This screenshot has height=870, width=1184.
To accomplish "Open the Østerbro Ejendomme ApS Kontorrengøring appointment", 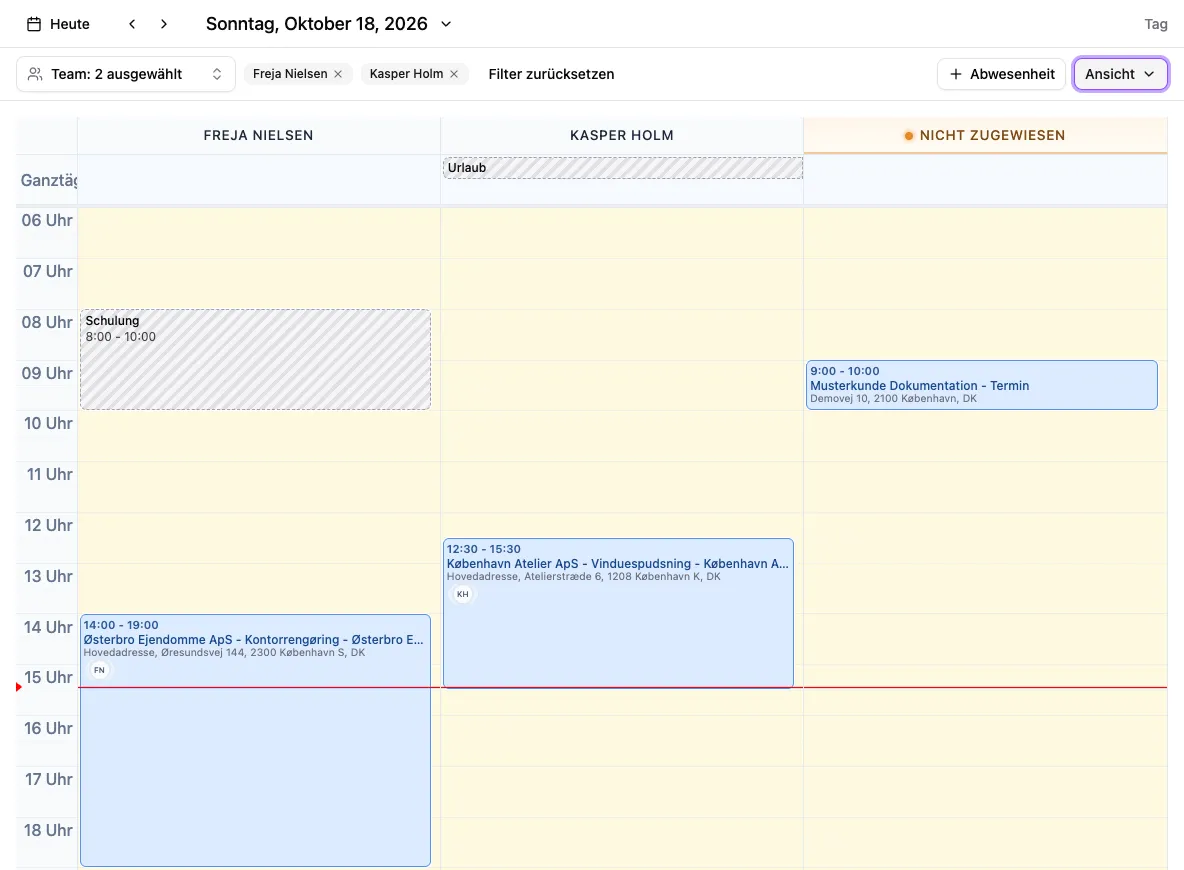I will (x=255, y=740).
